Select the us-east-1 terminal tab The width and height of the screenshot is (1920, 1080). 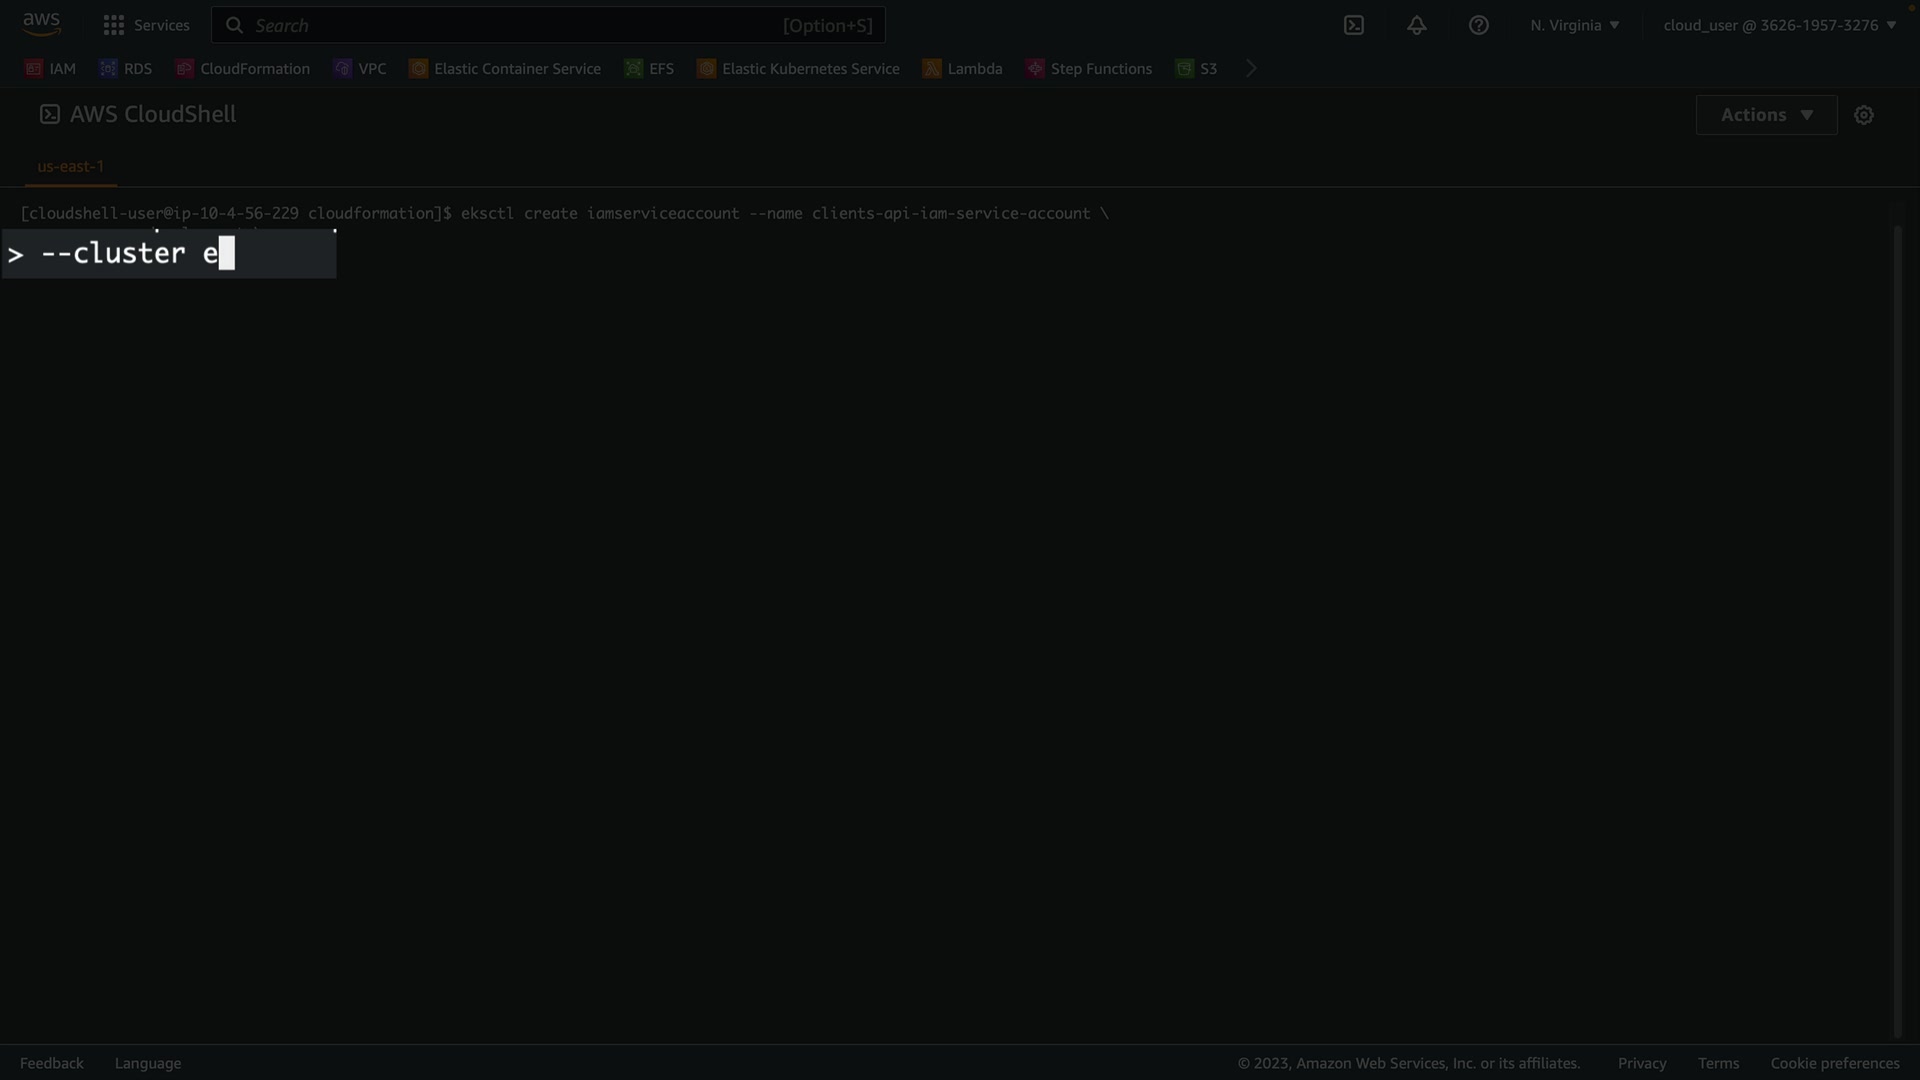click(70, 166)
